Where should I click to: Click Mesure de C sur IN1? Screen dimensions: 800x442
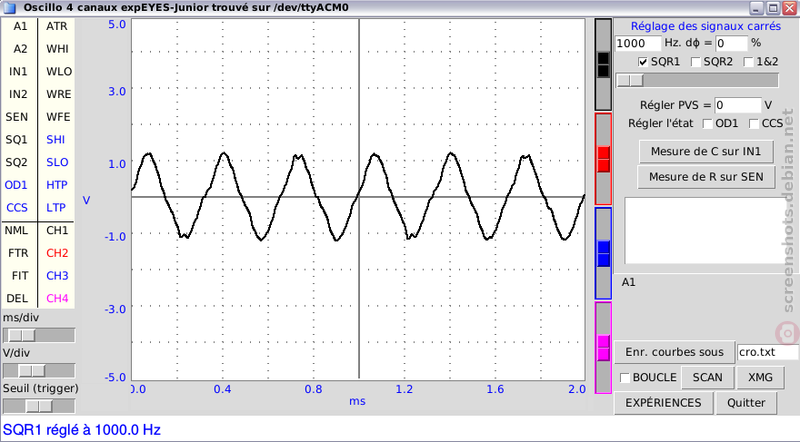tap(706, 152)
